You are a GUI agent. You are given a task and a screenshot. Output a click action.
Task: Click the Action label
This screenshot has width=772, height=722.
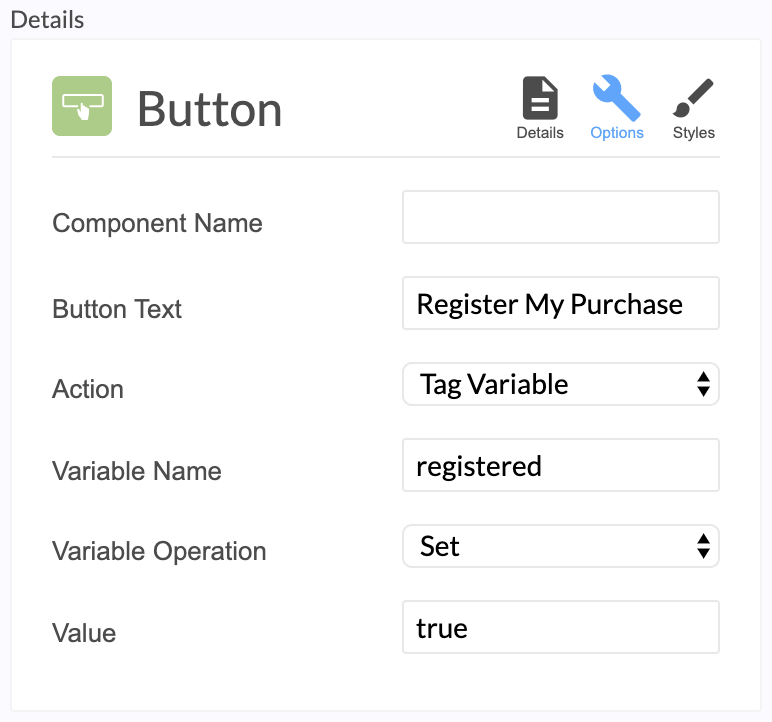pyautogui.click(x=88, y=389)
